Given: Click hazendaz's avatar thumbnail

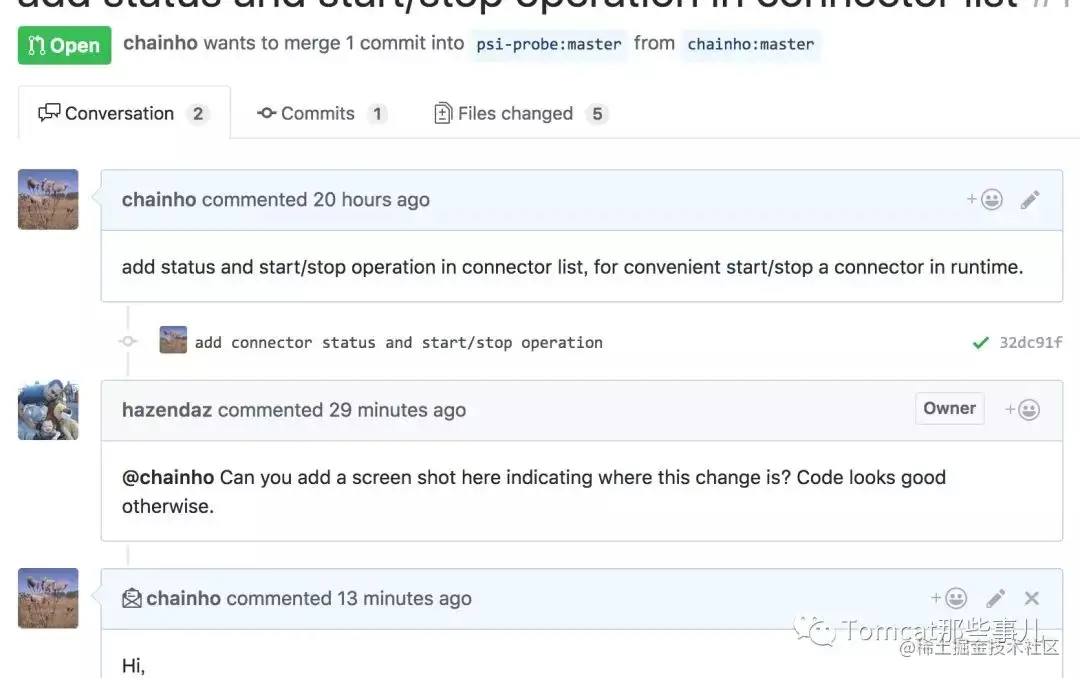Looking at the screenshot, I should point(48,410).
